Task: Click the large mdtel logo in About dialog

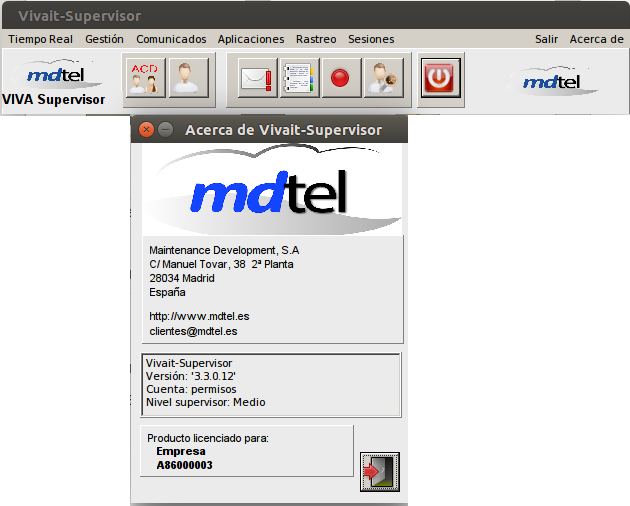Action: pos(272,191)
